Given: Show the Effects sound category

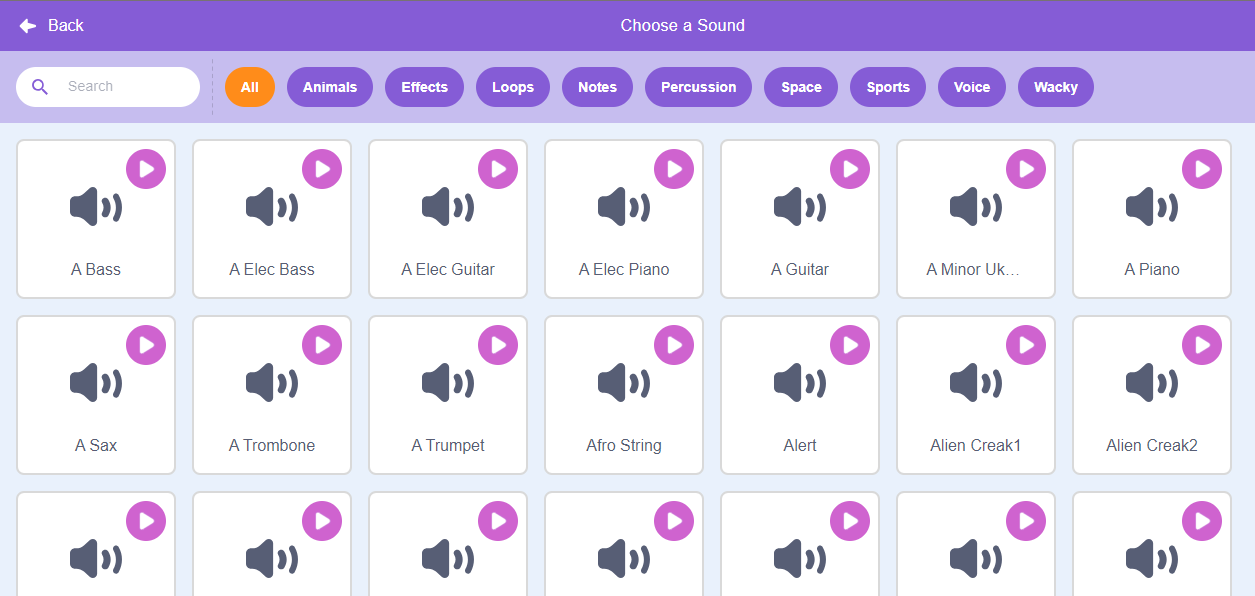Looking at the screenshot, I should point(425,87).
